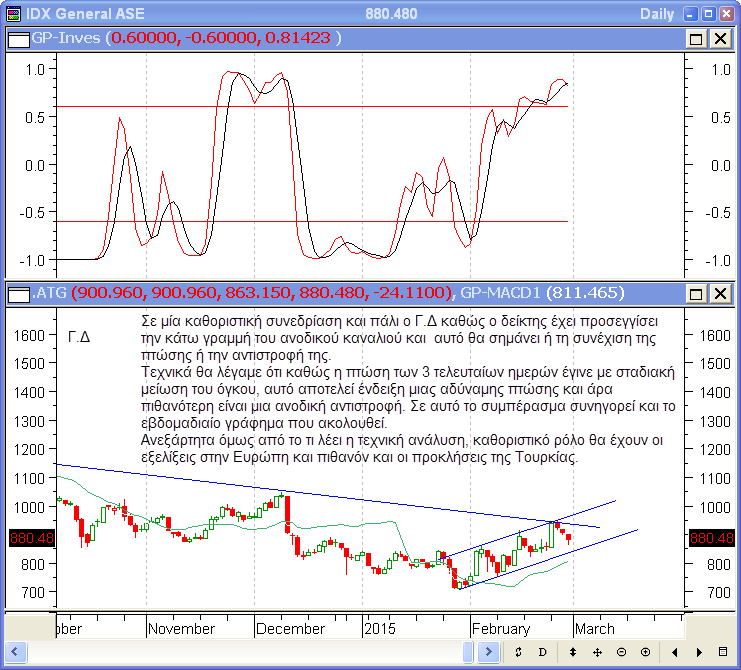Viewport: 741px width, 670px height.
Task: Click the GP-Inves pane control box icon
Action: (x=19, y=39)
